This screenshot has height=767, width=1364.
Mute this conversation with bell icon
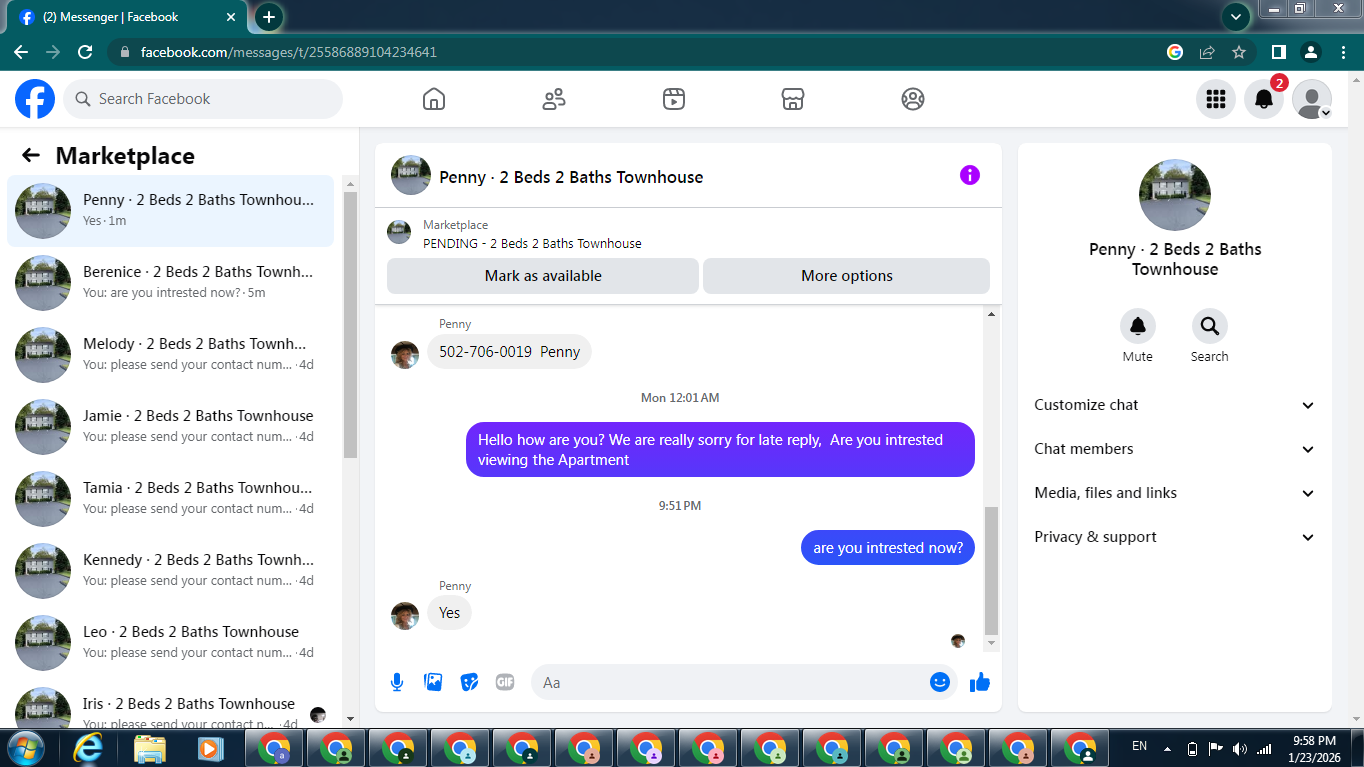pos(1138,326)
